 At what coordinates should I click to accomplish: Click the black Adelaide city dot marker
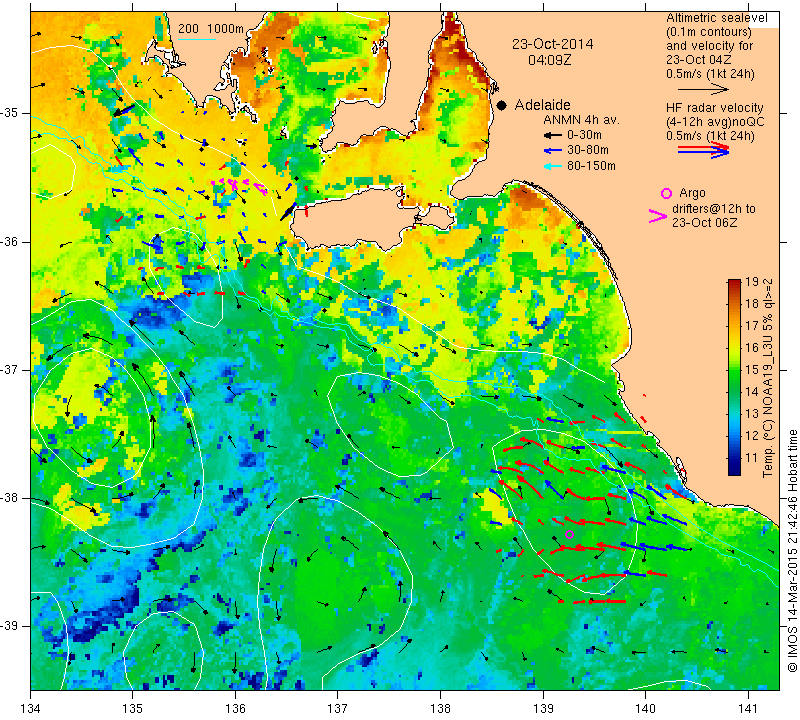tap(502, 105)
